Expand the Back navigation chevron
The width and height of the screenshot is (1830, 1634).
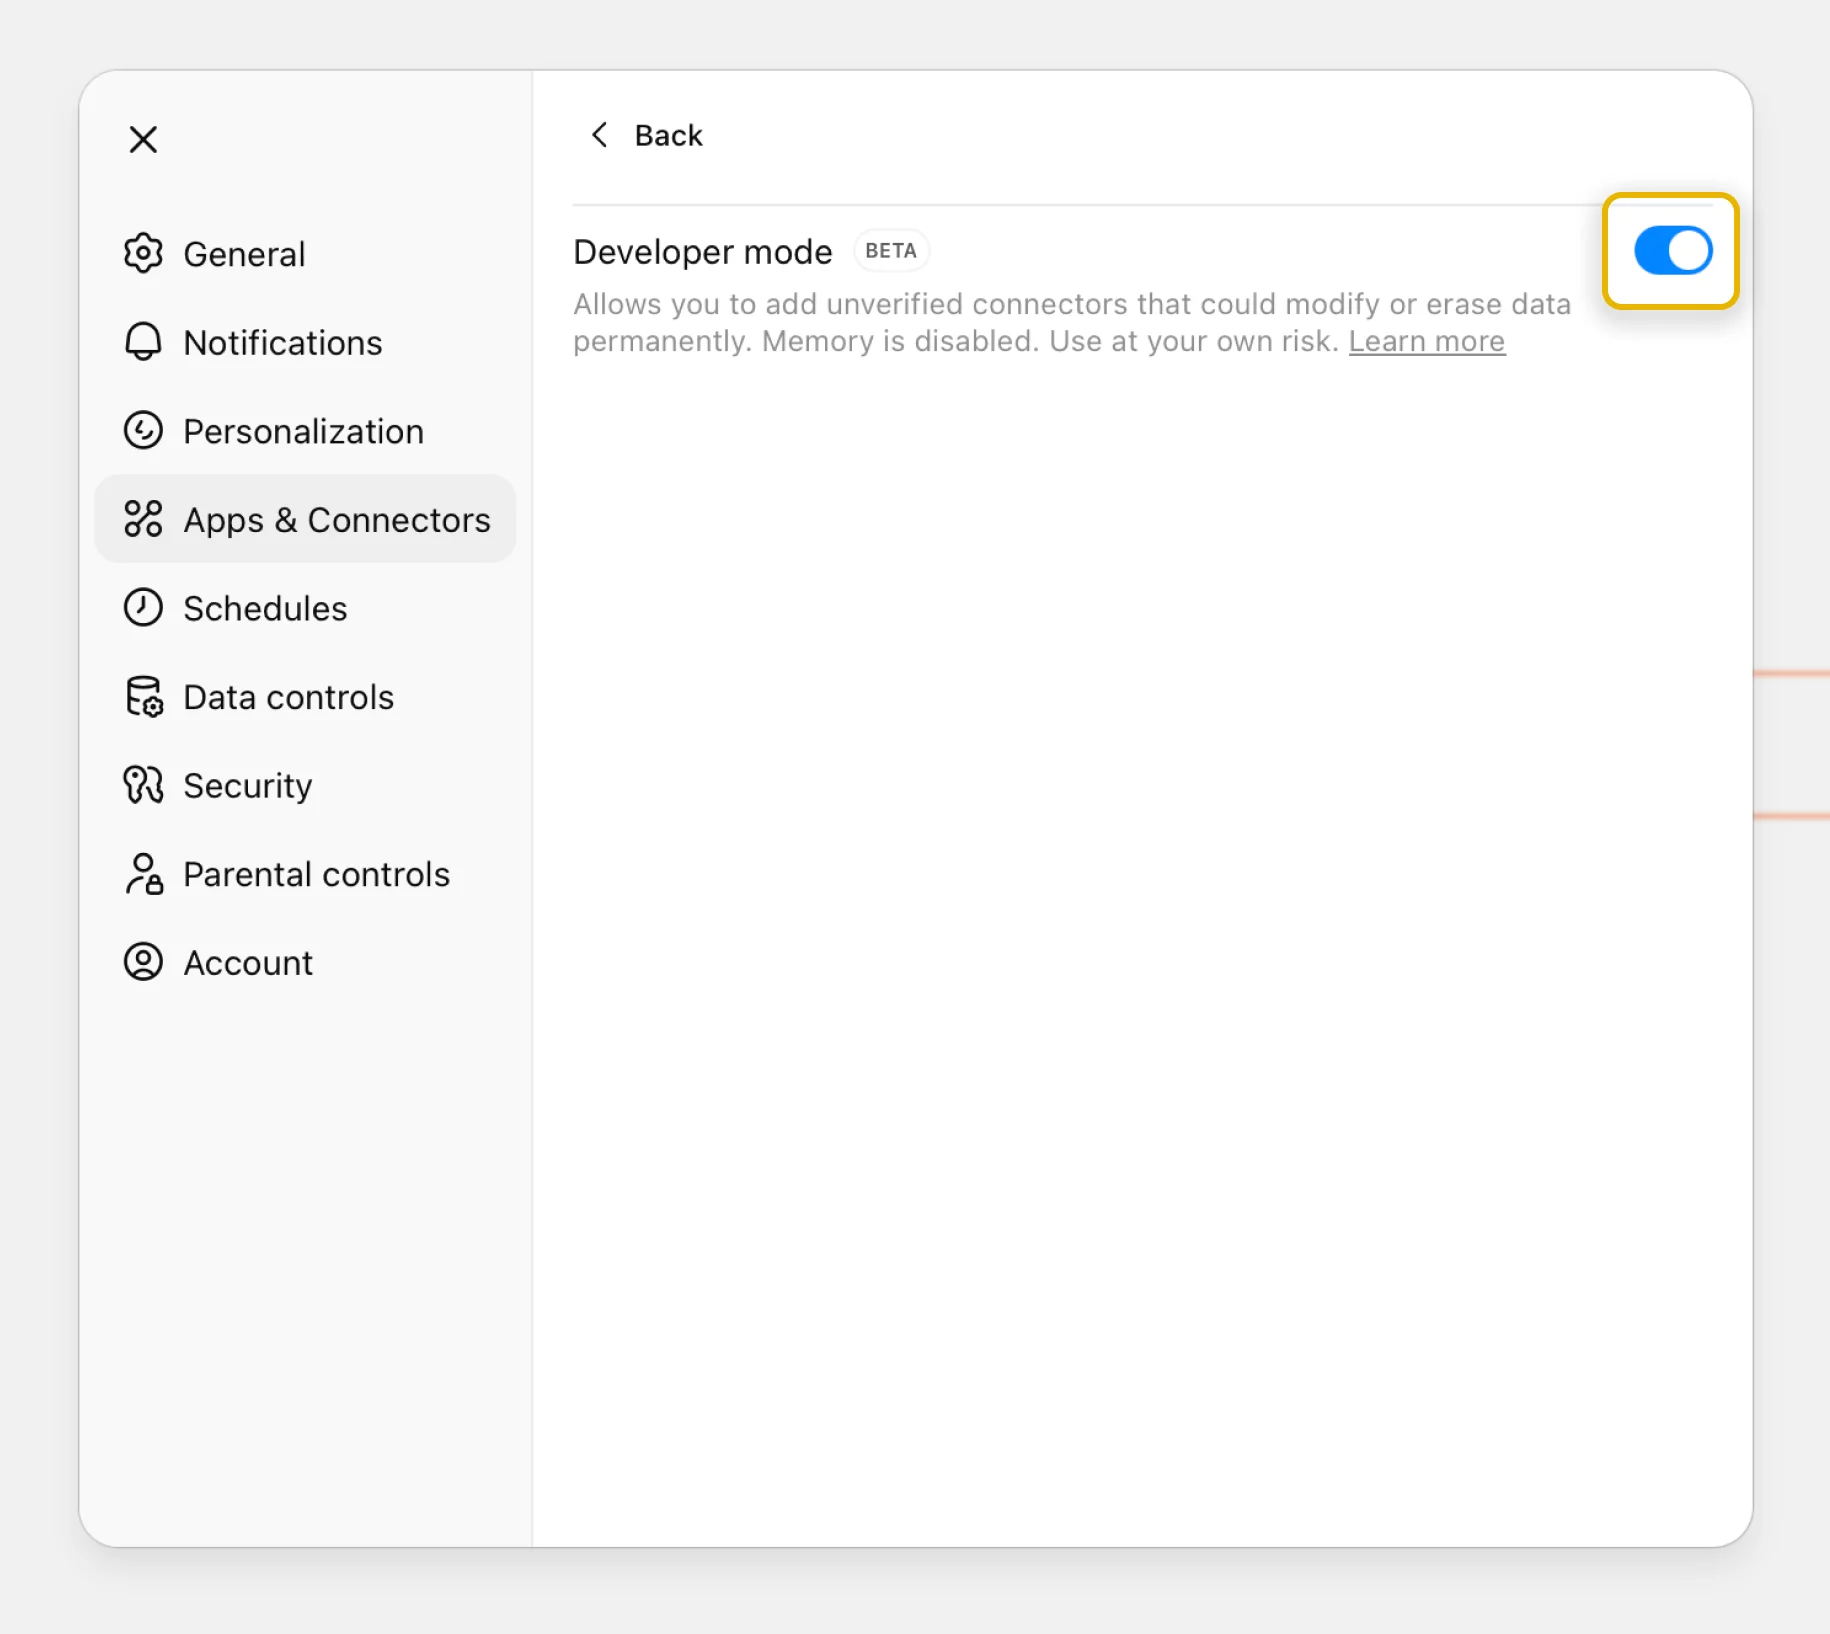pyautogui.click(x=600, y=135)
